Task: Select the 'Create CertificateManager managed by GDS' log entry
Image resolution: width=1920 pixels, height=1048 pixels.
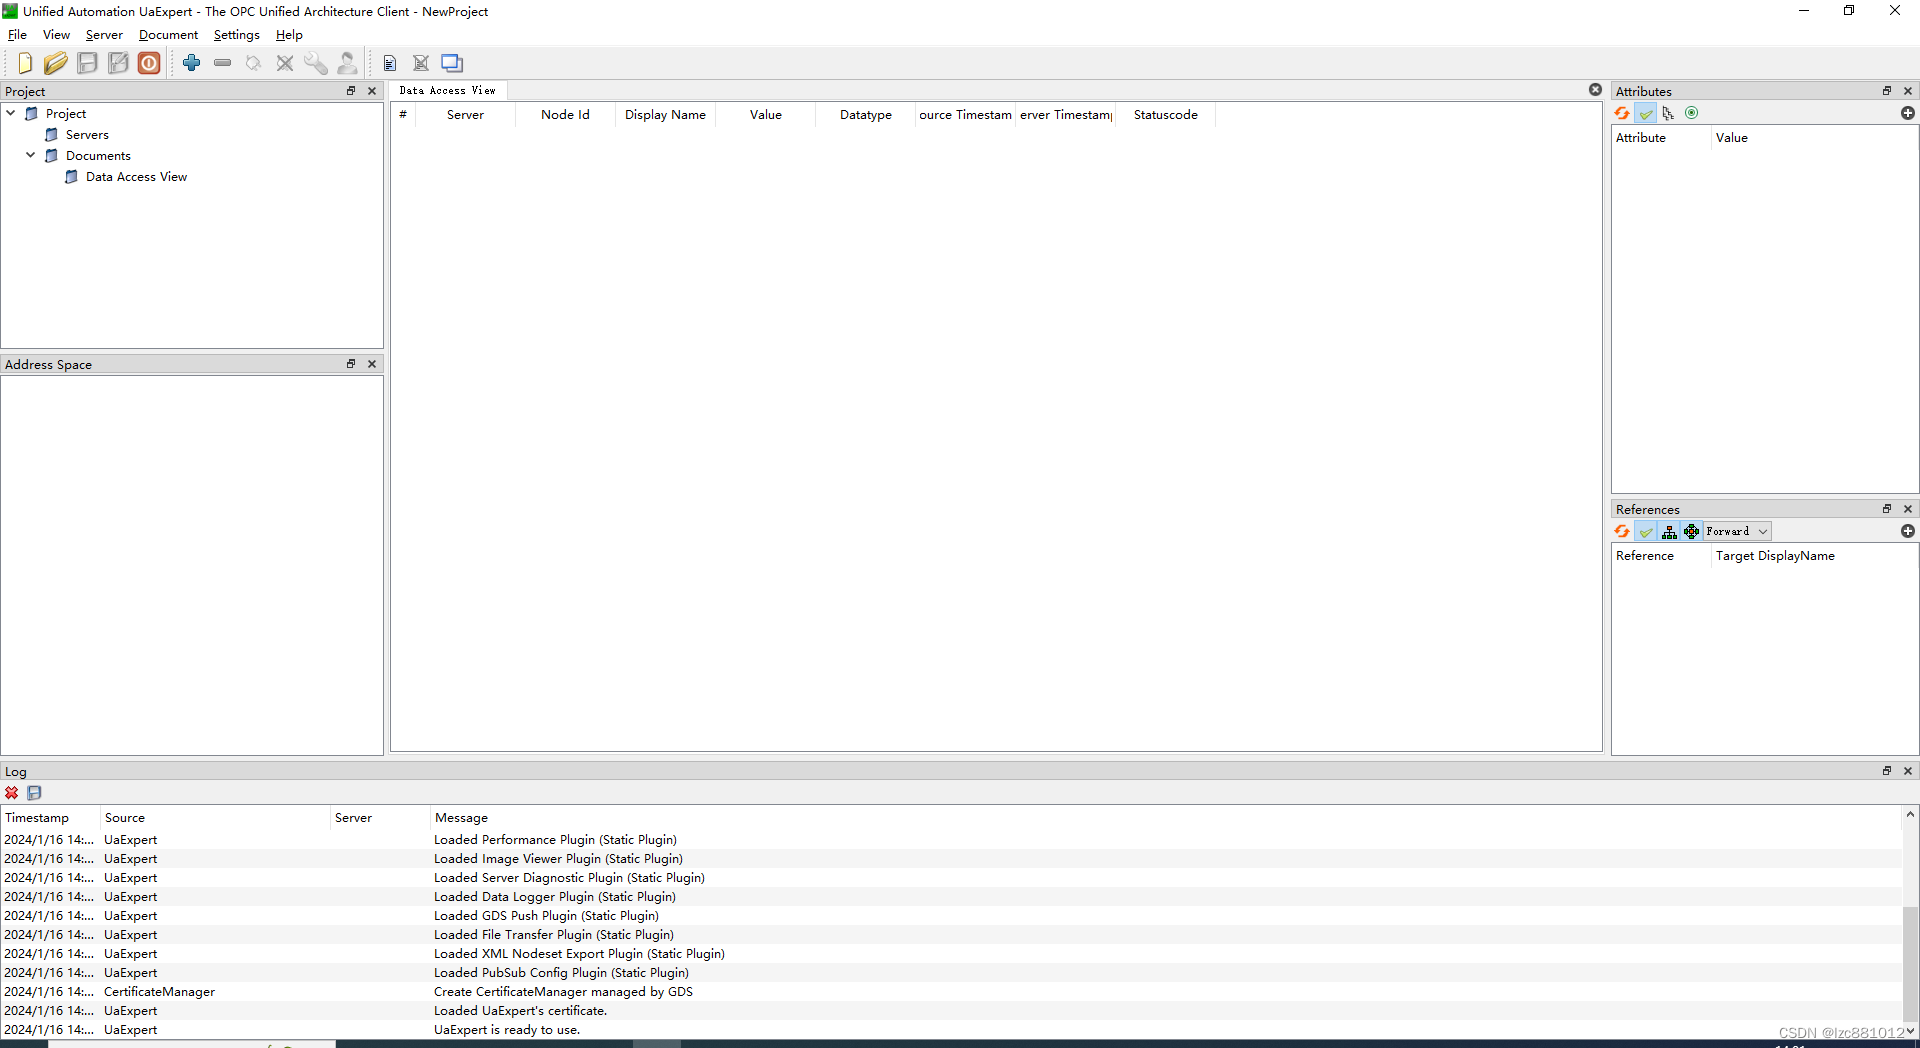Action: [951, 992]
